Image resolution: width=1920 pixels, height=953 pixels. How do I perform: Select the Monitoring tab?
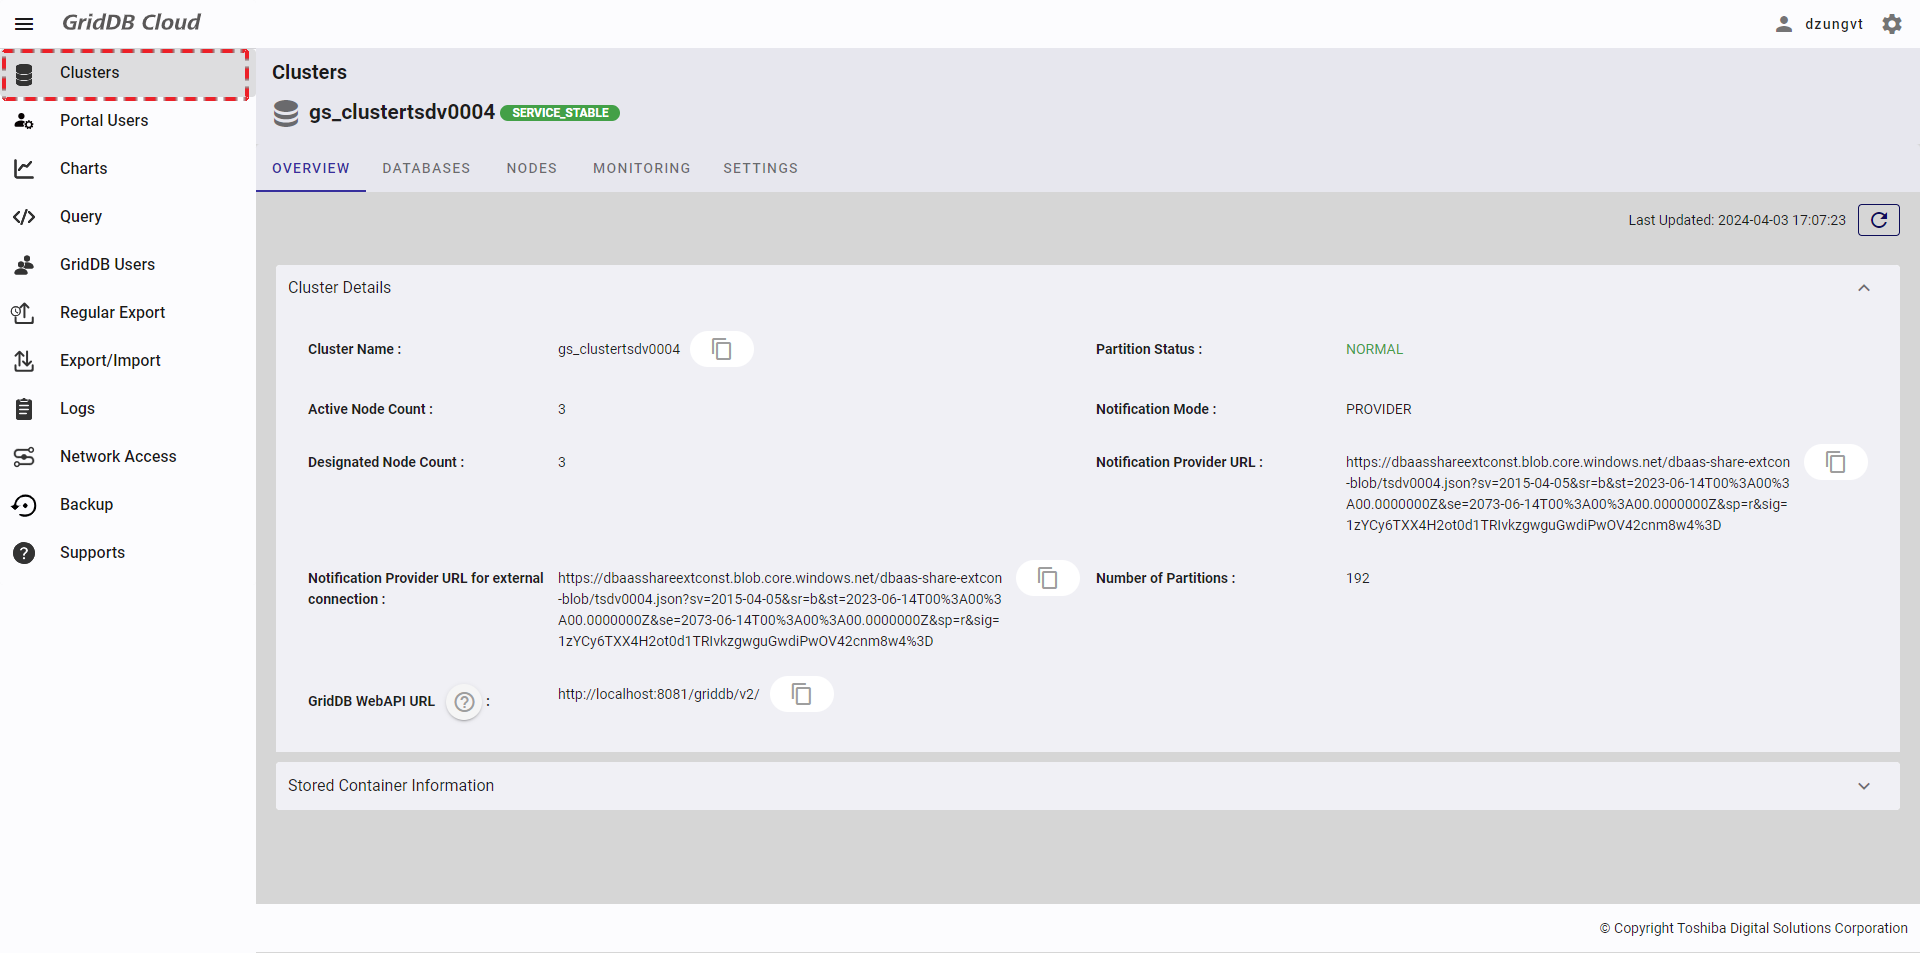point(641,168)
